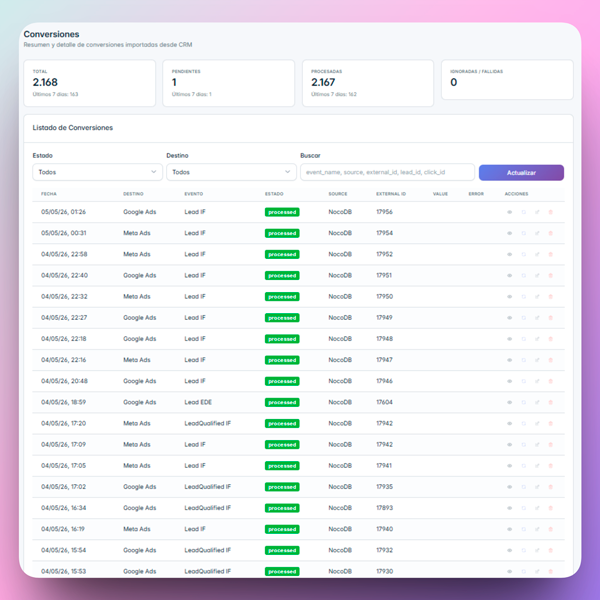The image size is (600, 600).
Task: Select the Procesadas card 2.167
Action: 368,83
